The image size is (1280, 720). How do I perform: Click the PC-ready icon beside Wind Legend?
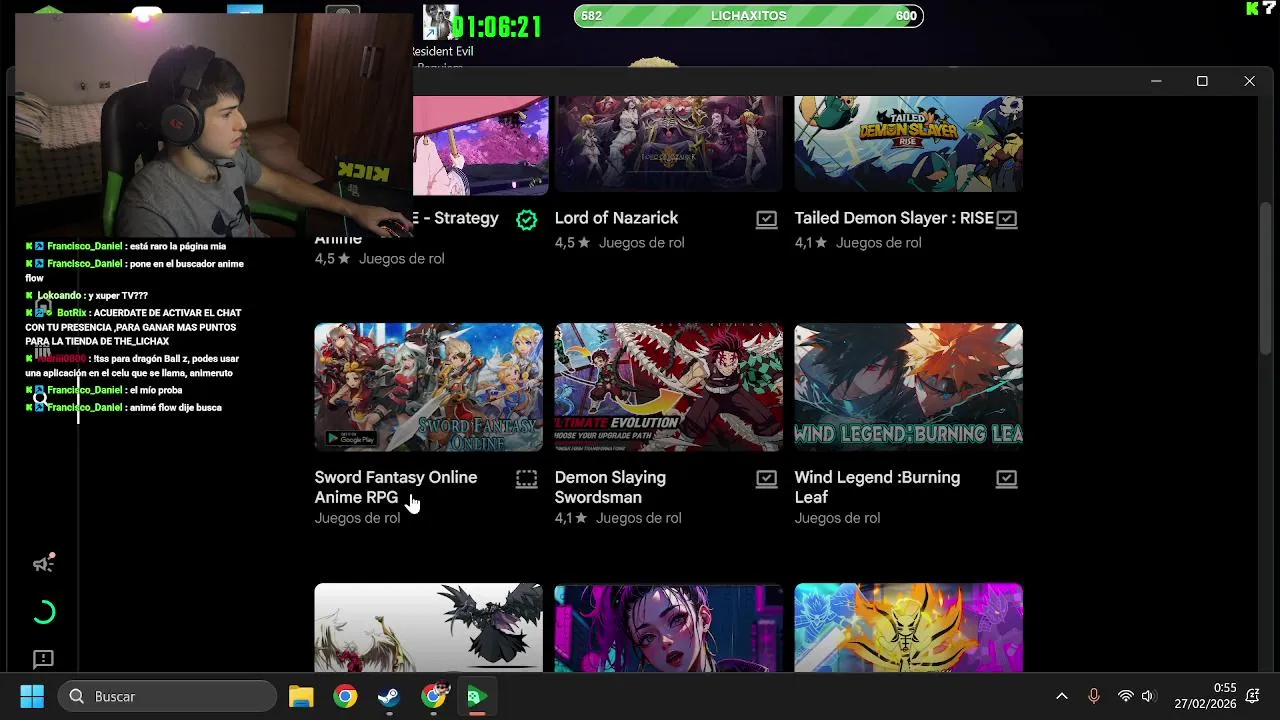coord(1006,479)
